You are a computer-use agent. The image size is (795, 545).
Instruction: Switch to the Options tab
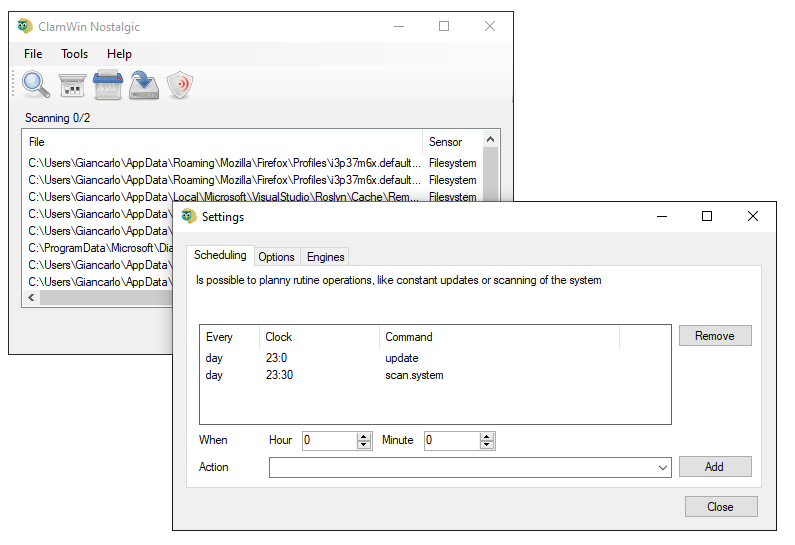pos(276,257)
